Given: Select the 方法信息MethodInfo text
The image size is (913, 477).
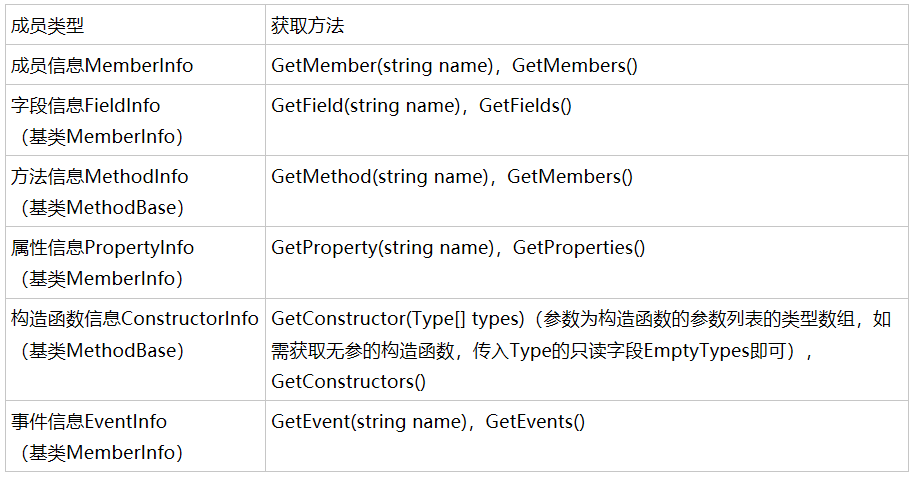Looking at the screenshot, I should point(99,176).
